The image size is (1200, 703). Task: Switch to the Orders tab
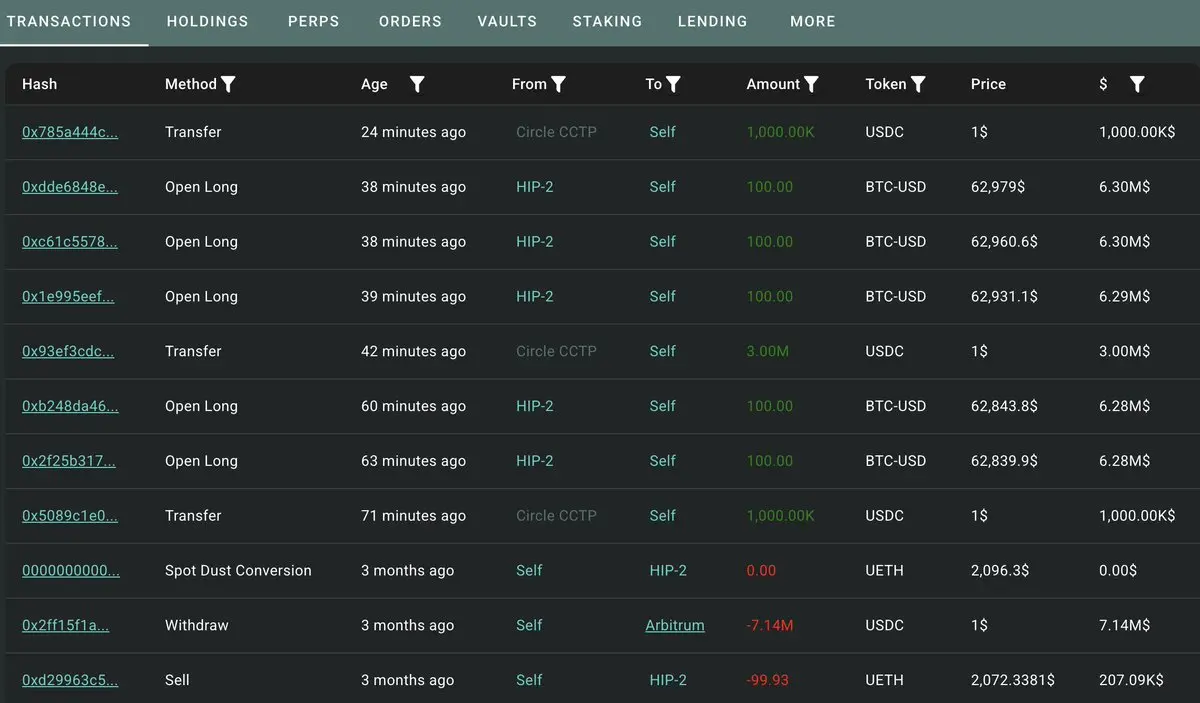410,21
